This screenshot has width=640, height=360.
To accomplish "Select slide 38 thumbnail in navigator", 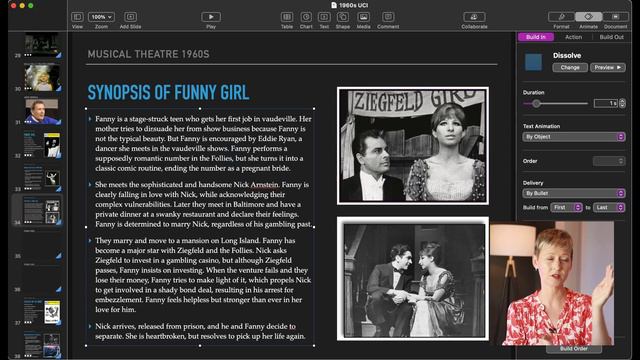I will tap(42, 345).
